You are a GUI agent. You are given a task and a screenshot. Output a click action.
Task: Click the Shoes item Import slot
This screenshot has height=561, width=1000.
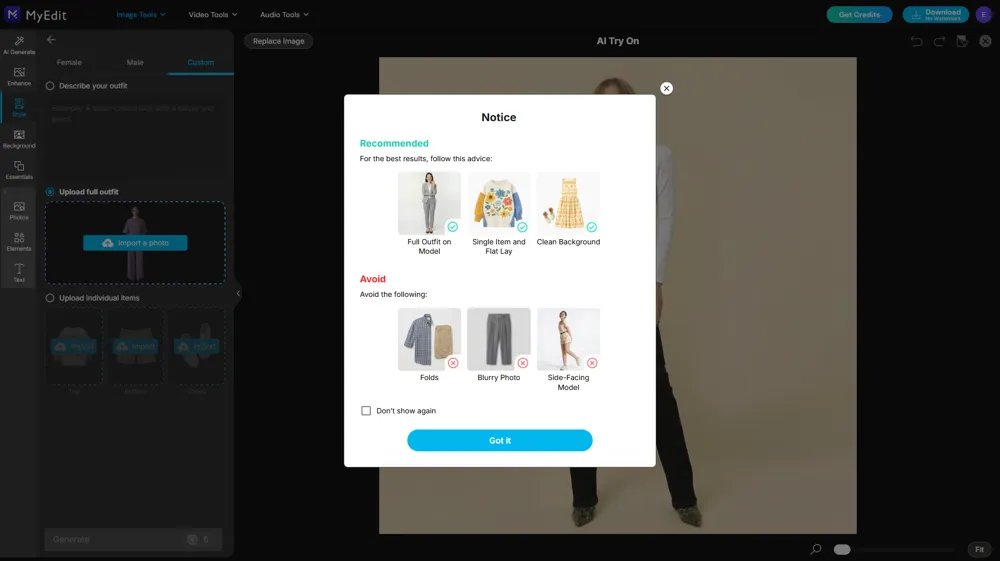(x=197, y=346)
